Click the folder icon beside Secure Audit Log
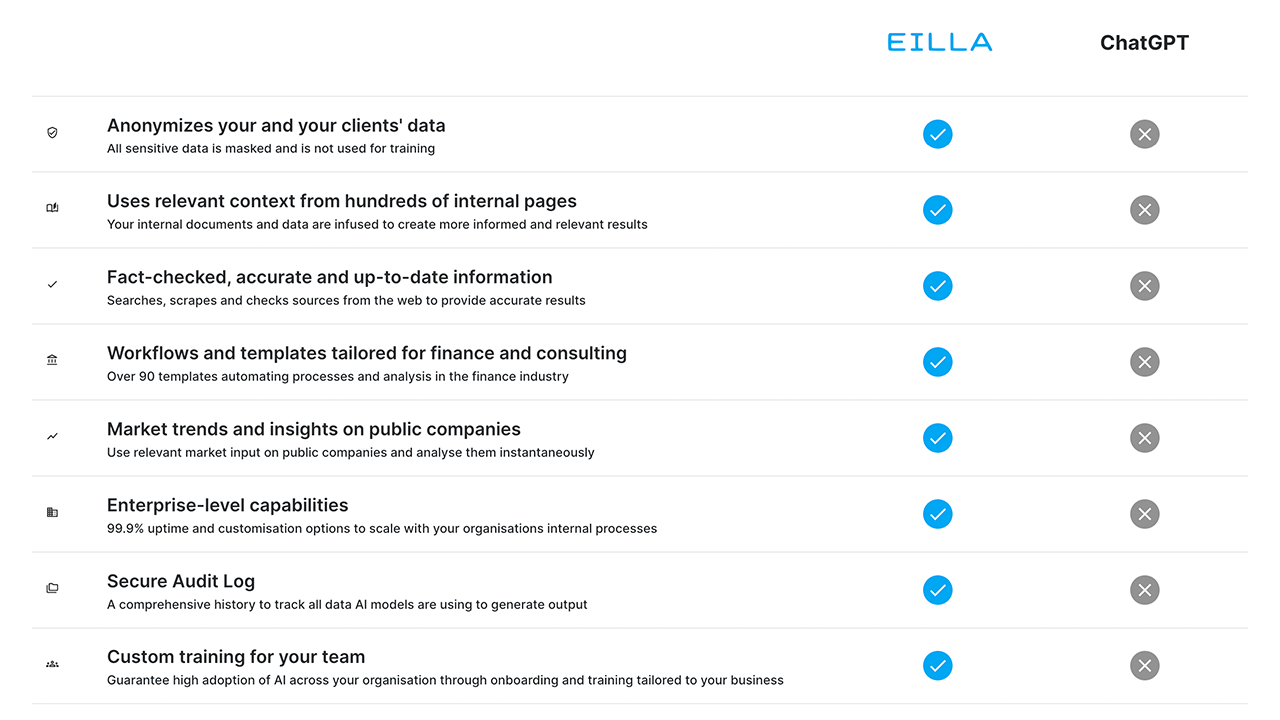The width and height of the screenshot is (1280, 720). tap(52, 588)
